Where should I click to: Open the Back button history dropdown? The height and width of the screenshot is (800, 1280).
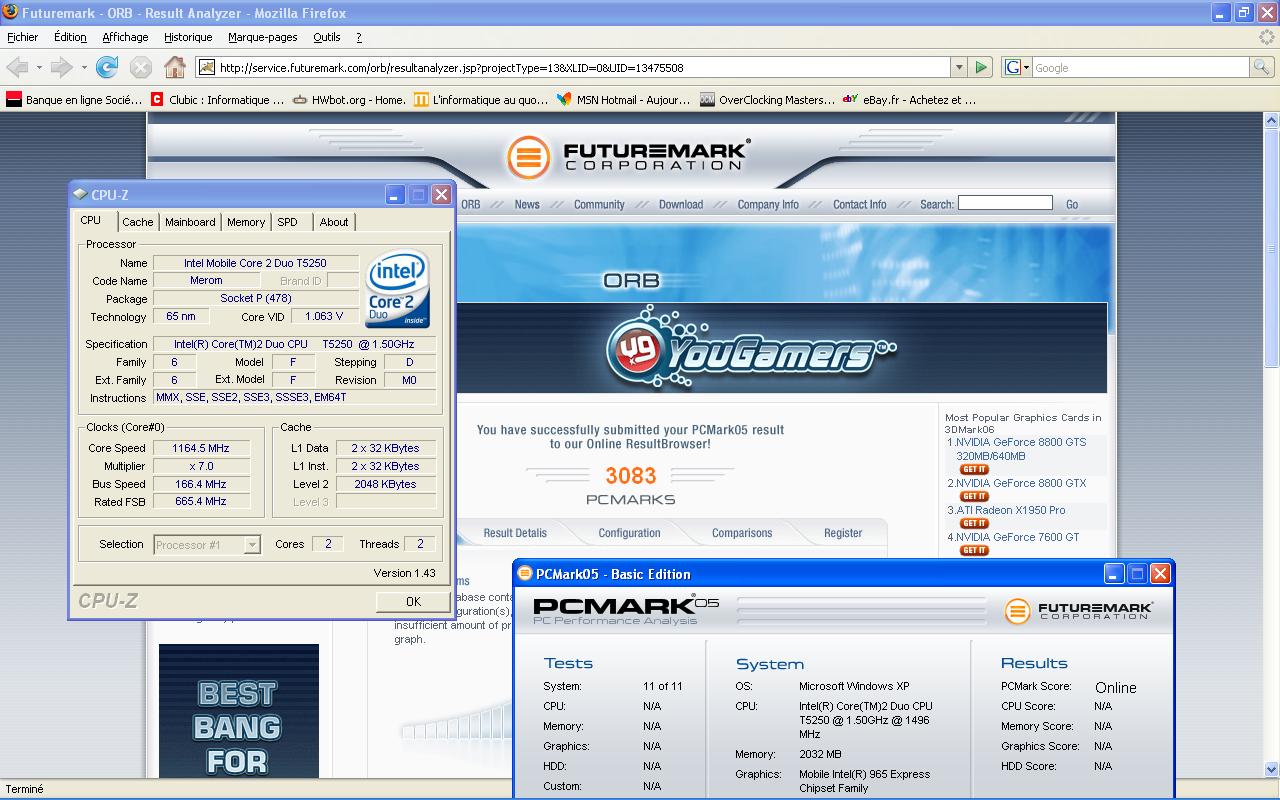(39, 67)
